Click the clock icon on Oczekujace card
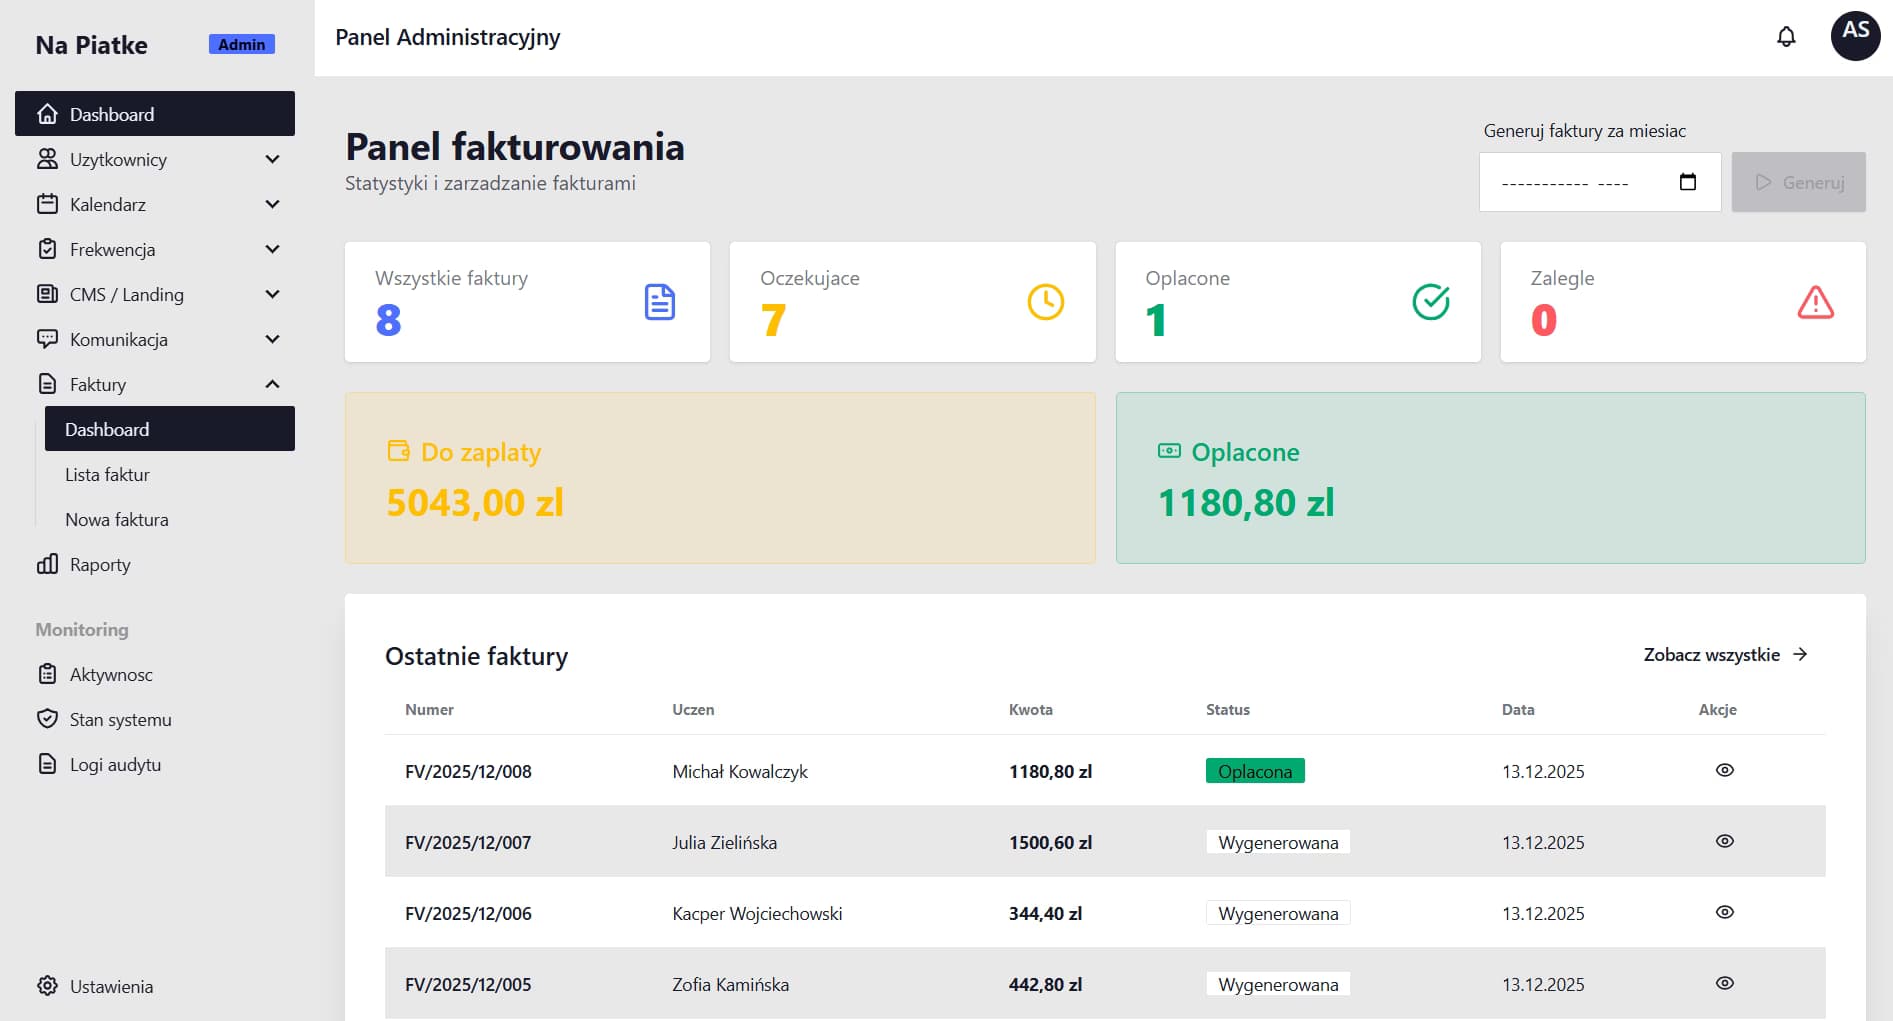Viewport: 1893px width, 1021px height. (1046, 302)
